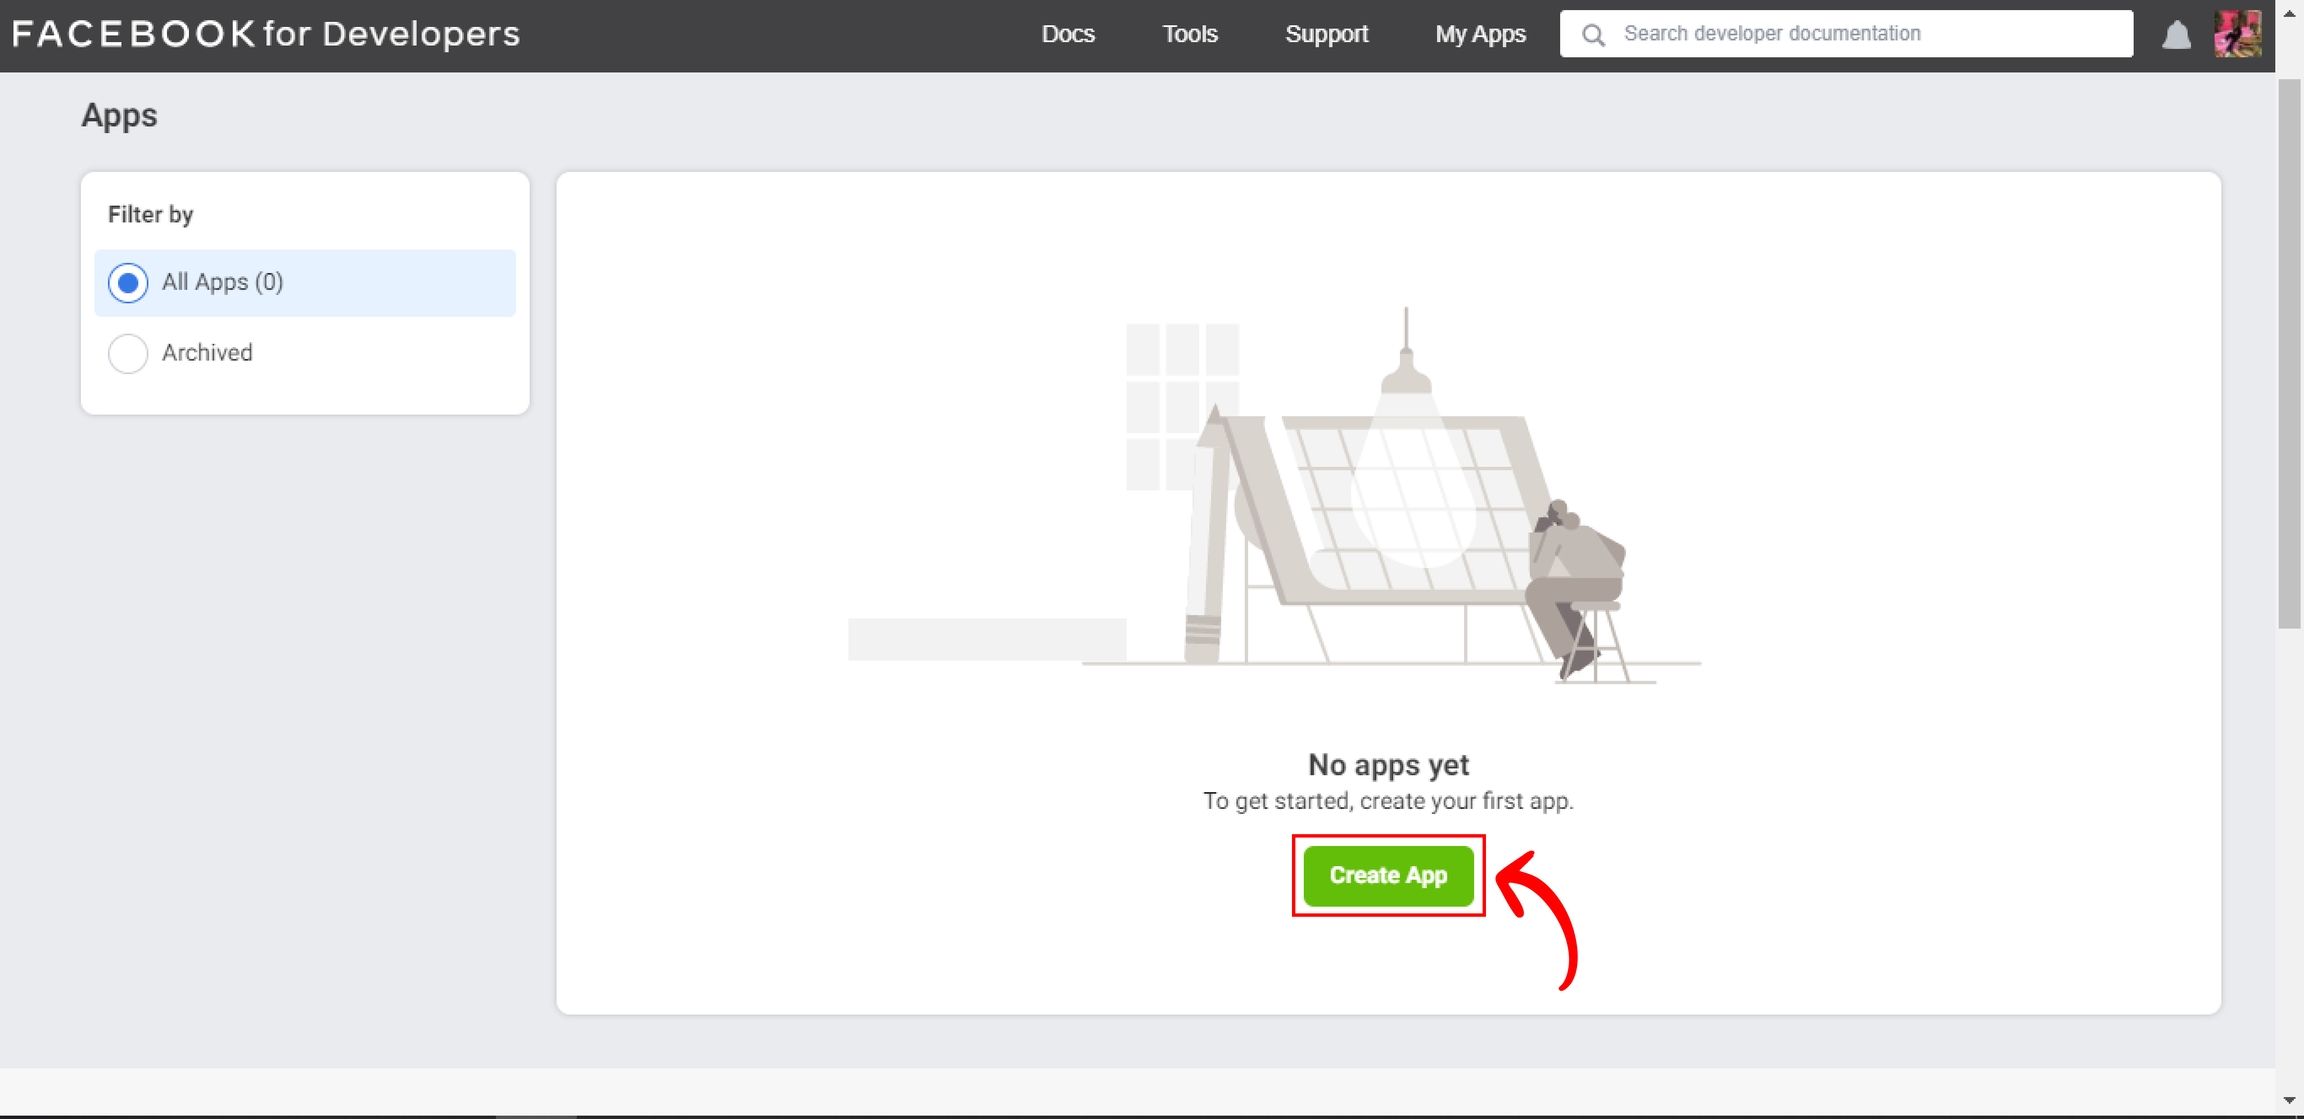2304x1119 pixels.
Task: Open the Docs menu
Action: coord(1068,34)
